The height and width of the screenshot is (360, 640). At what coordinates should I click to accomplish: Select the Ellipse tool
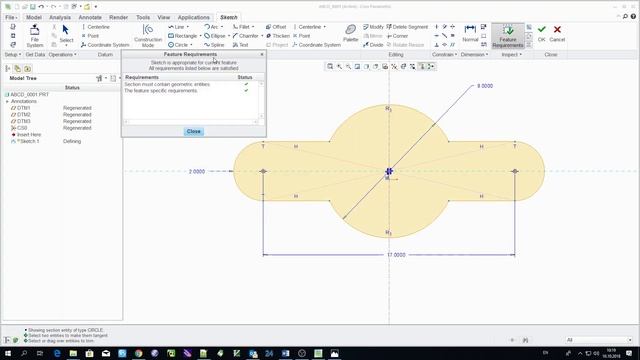[215, 36]
